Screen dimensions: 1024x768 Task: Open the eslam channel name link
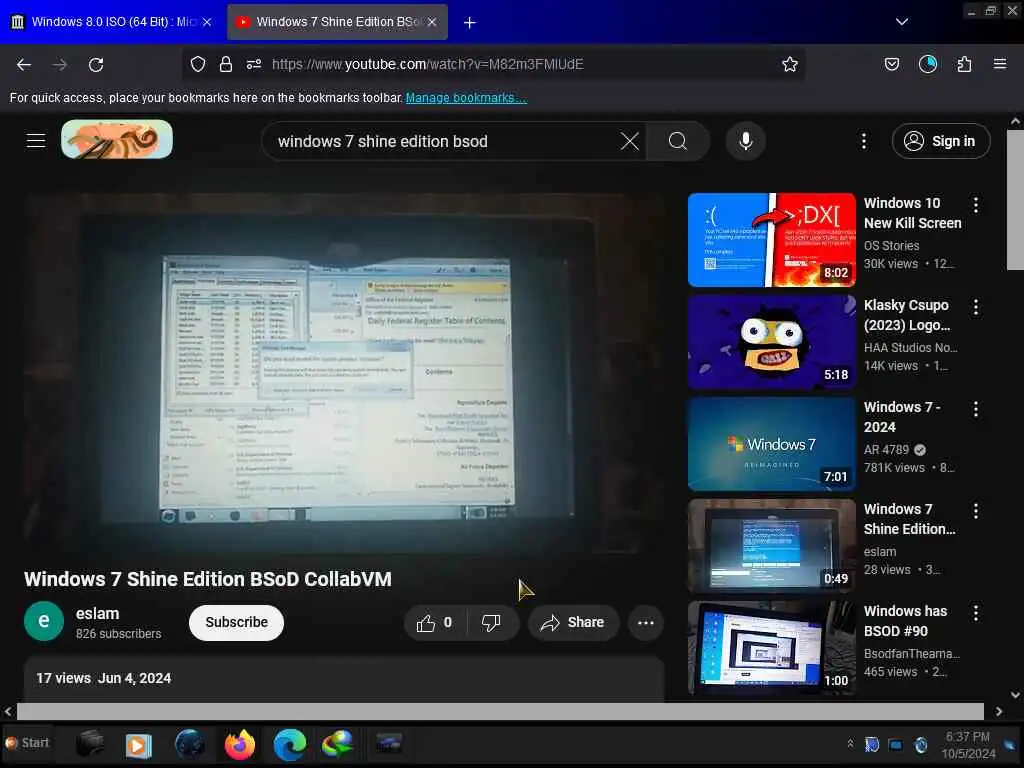pos(97,614)
